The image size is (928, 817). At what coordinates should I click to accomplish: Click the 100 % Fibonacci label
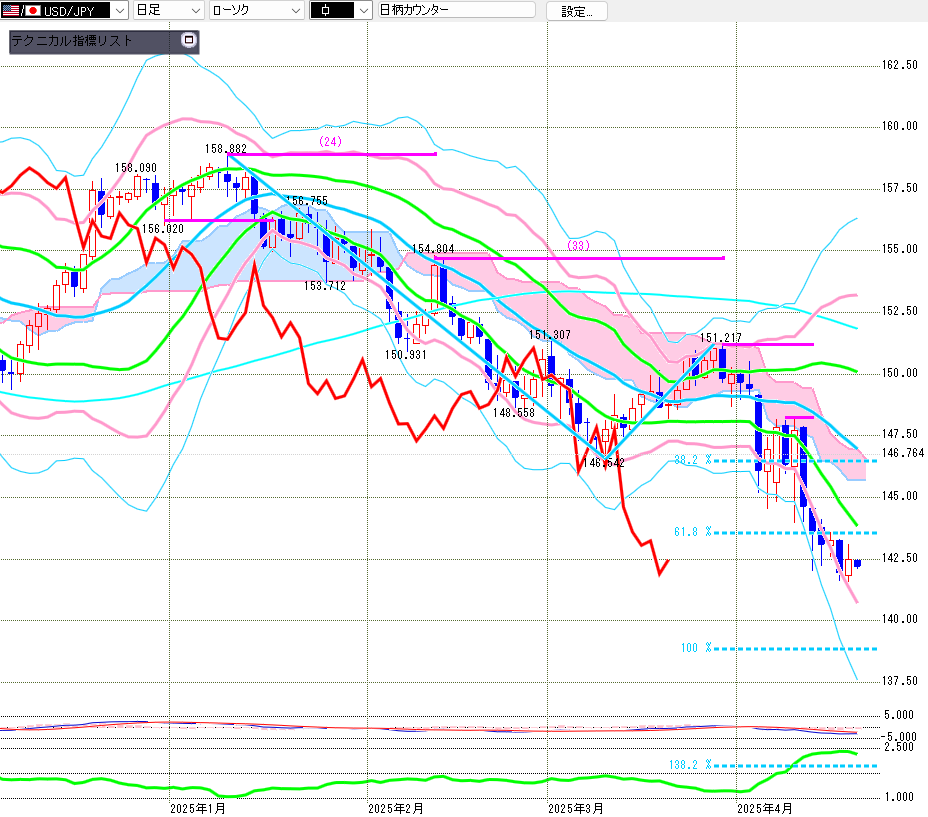coord(696,648)
